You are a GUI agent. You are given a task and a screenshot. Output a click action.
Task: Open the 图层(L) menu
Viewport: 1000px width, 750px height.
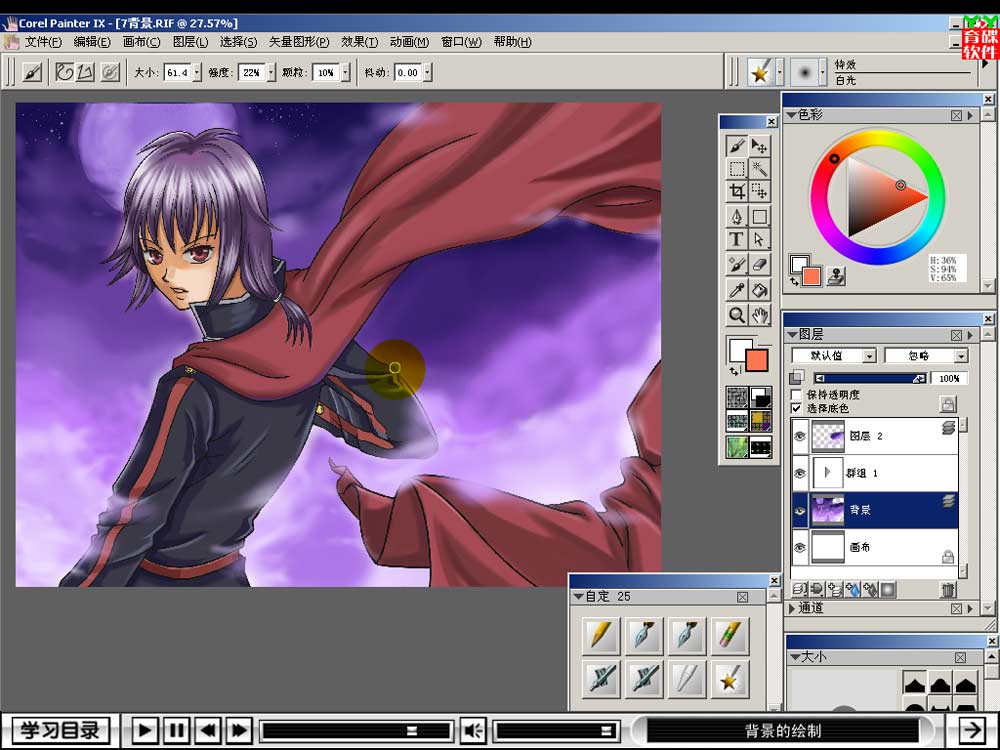[190, 42]
